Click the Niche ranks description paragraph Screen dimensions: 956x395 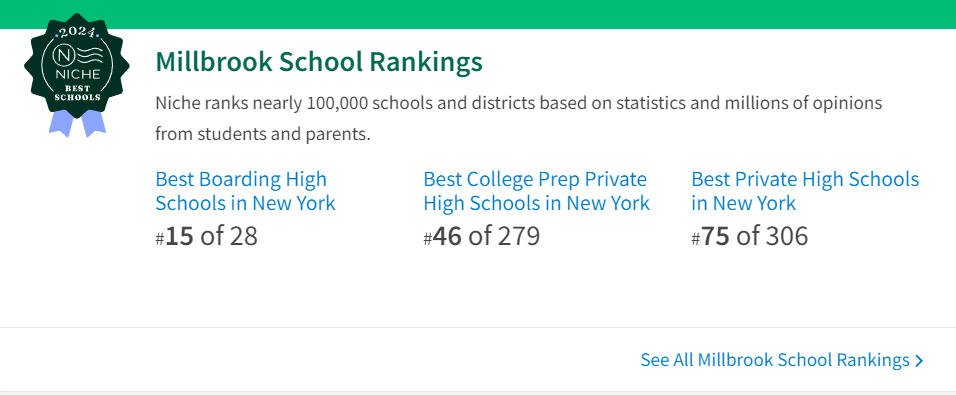coord(518,118)
